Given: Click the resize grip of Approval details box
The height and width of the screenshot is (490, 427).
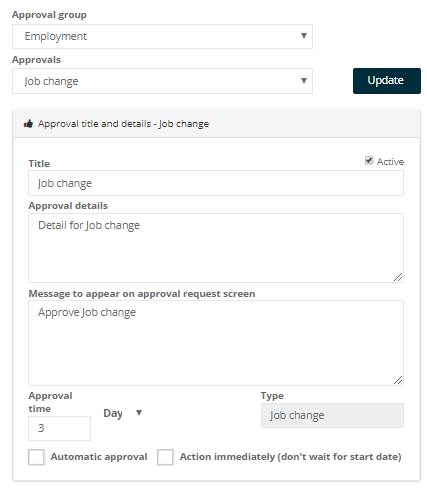Looking at the screenshot, I should click(x=398, y=277).
